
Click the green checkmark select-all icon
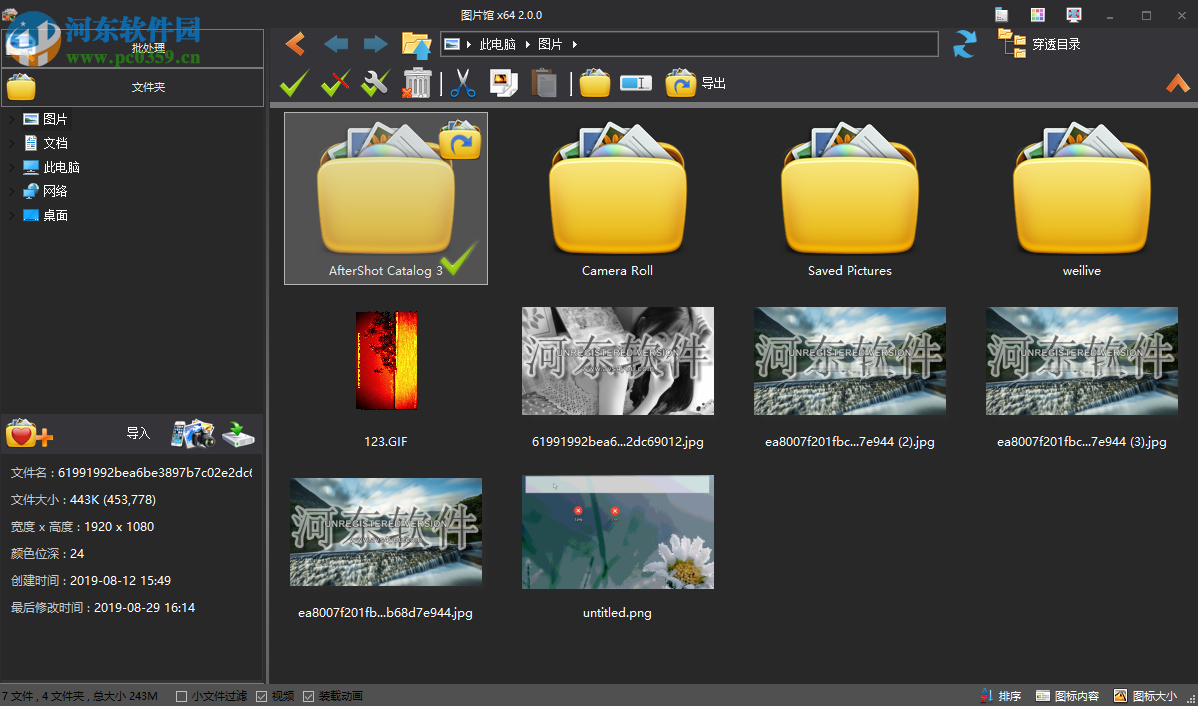tap(293, 83)
